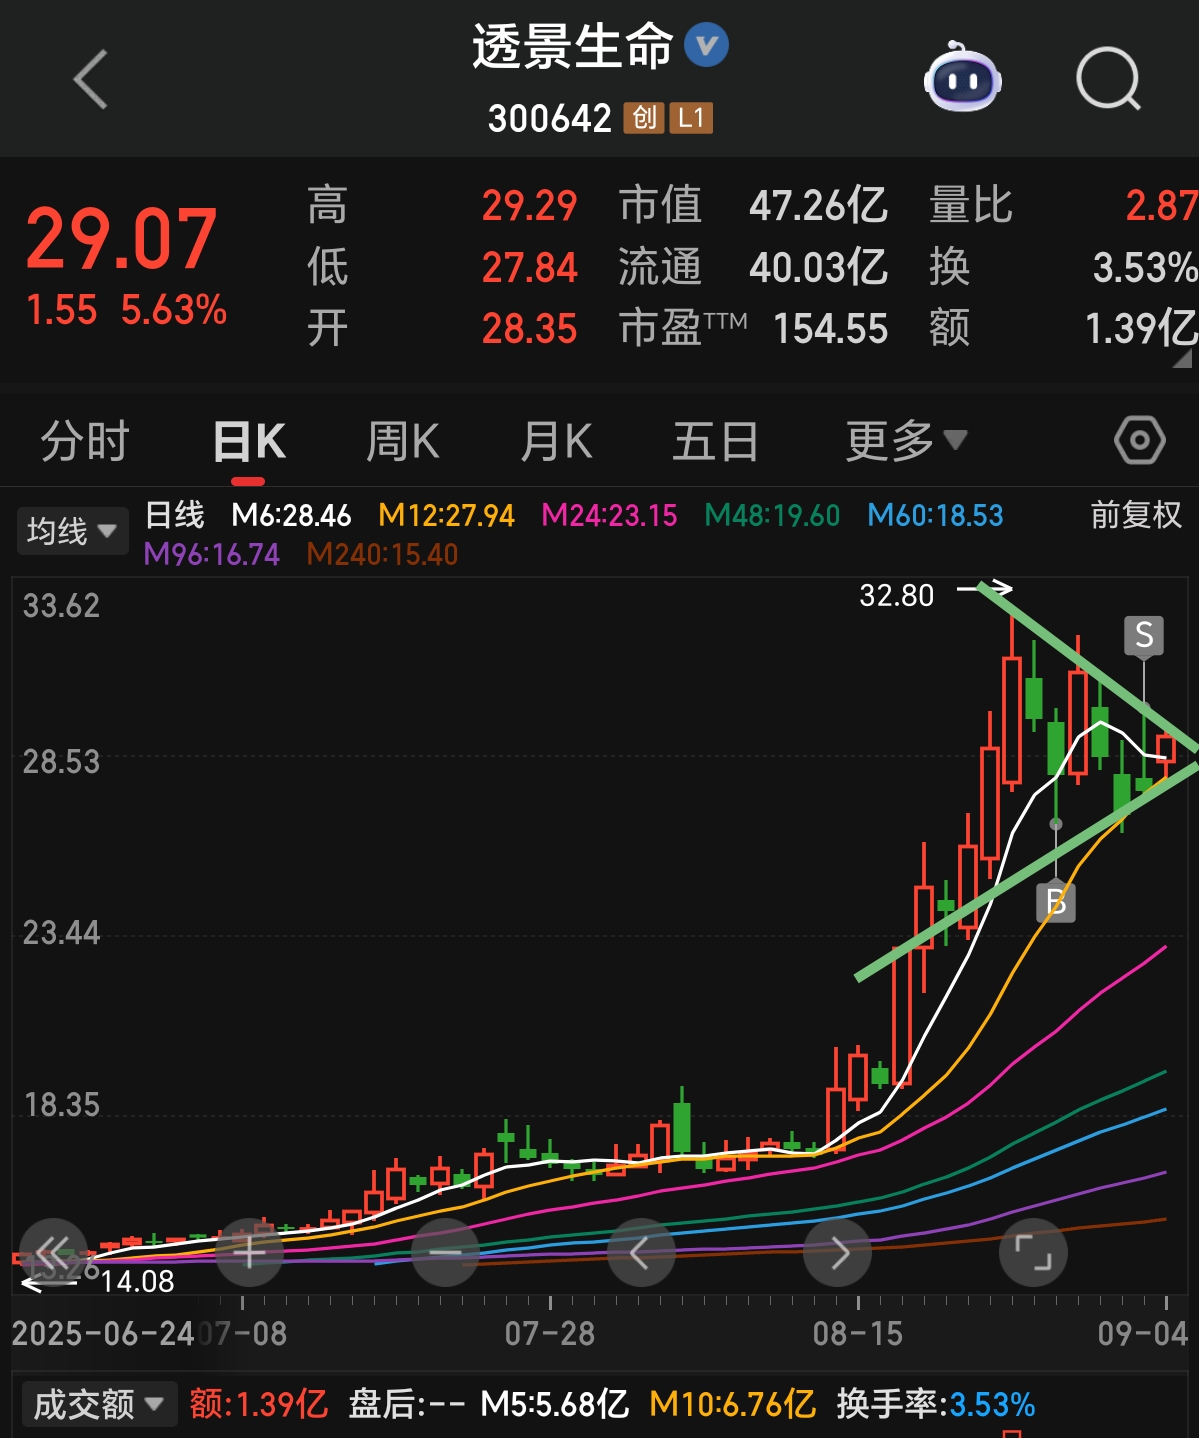Open the robot AI assistant
1199x1438 pixels.
pyautogui.click(x=962, y=77)
